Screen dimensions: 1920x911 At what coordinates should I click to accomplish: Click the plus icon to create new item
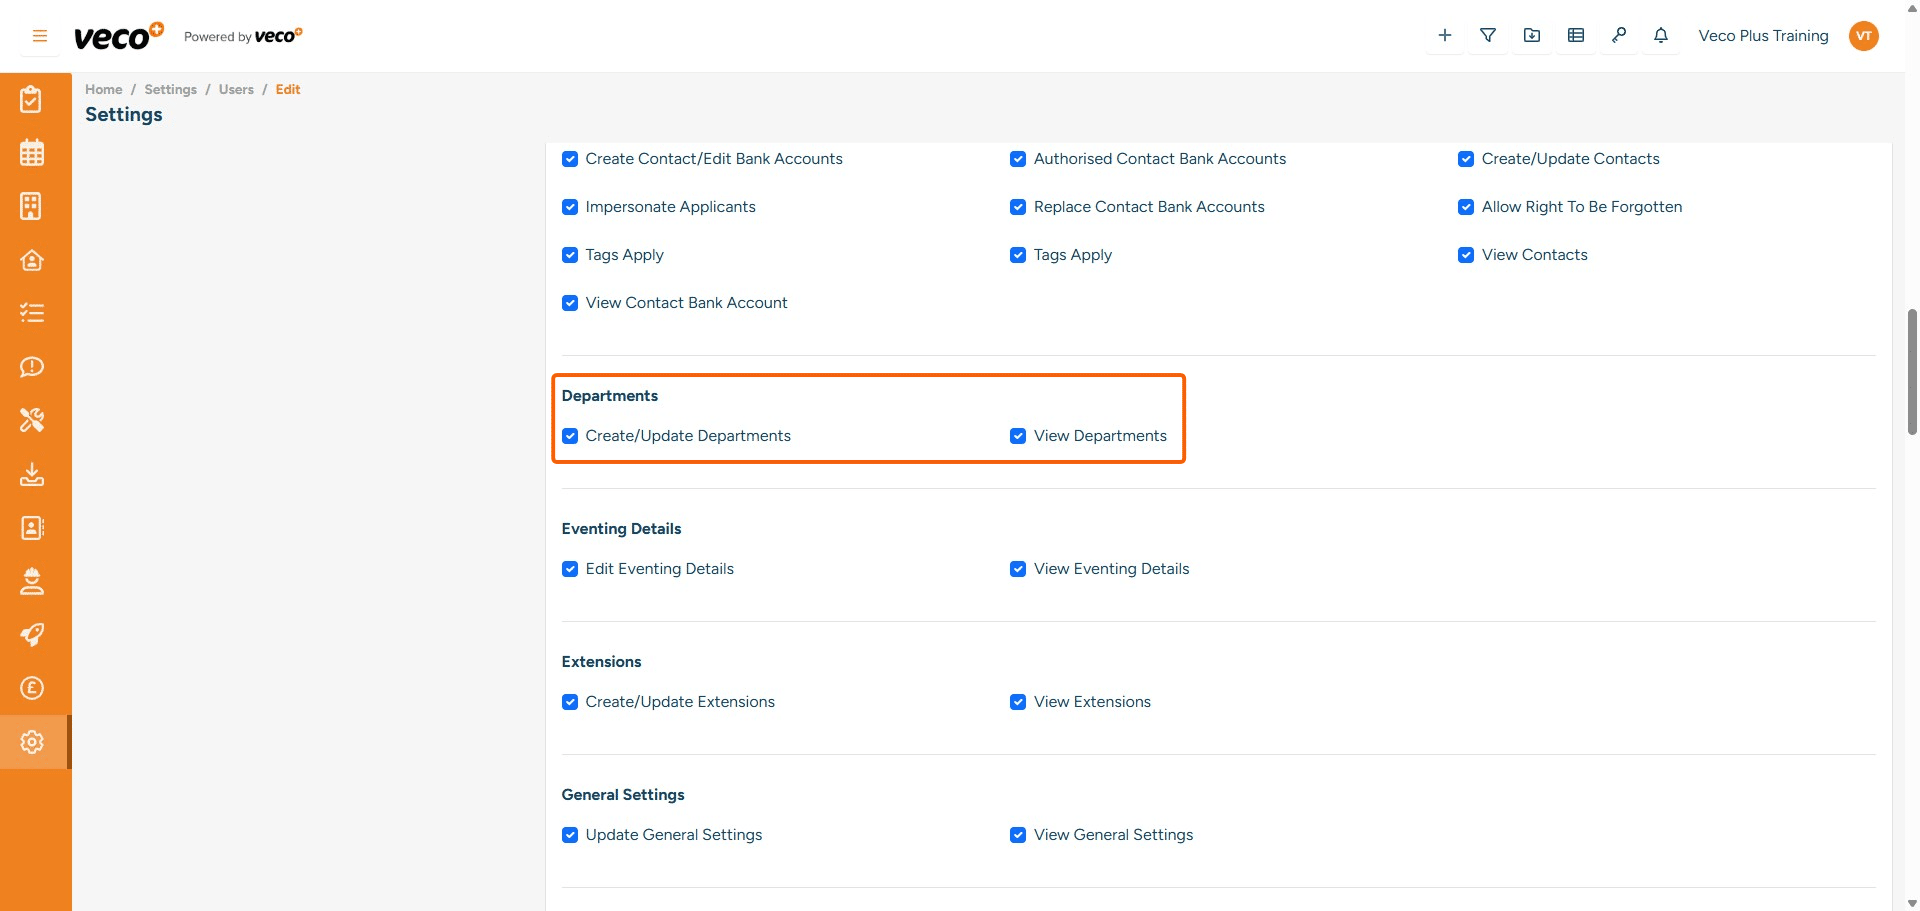point(1443,35)
